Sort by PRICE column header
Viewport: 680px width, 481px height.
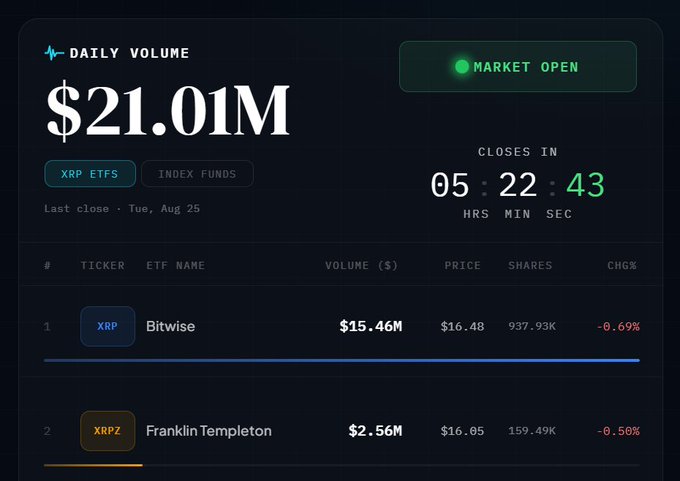pyautogui.click(x=462, y=265)
